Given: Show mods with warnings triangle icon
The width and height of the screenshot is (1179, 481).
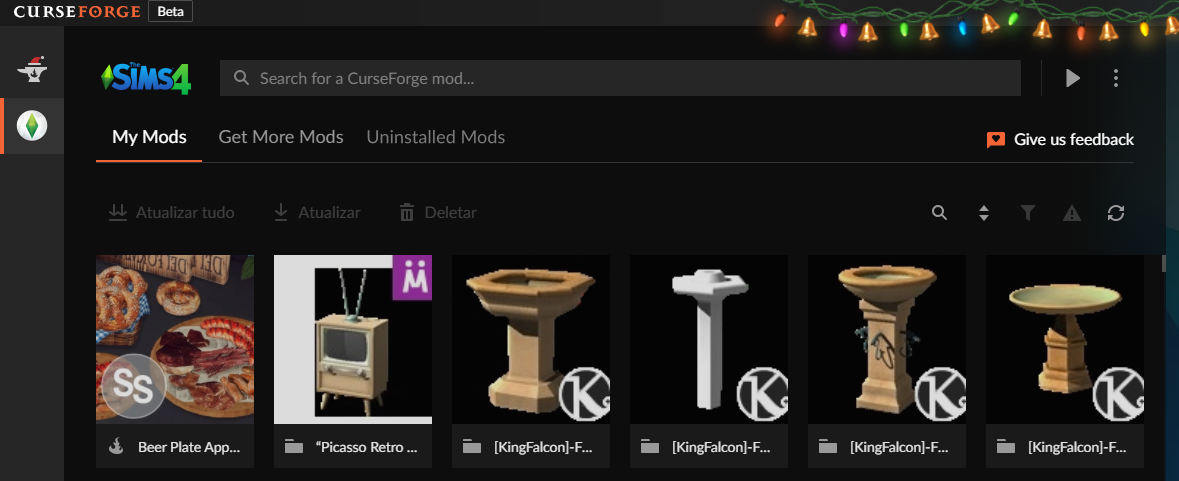Looking at the screenshot, I should coord(1071,213).
